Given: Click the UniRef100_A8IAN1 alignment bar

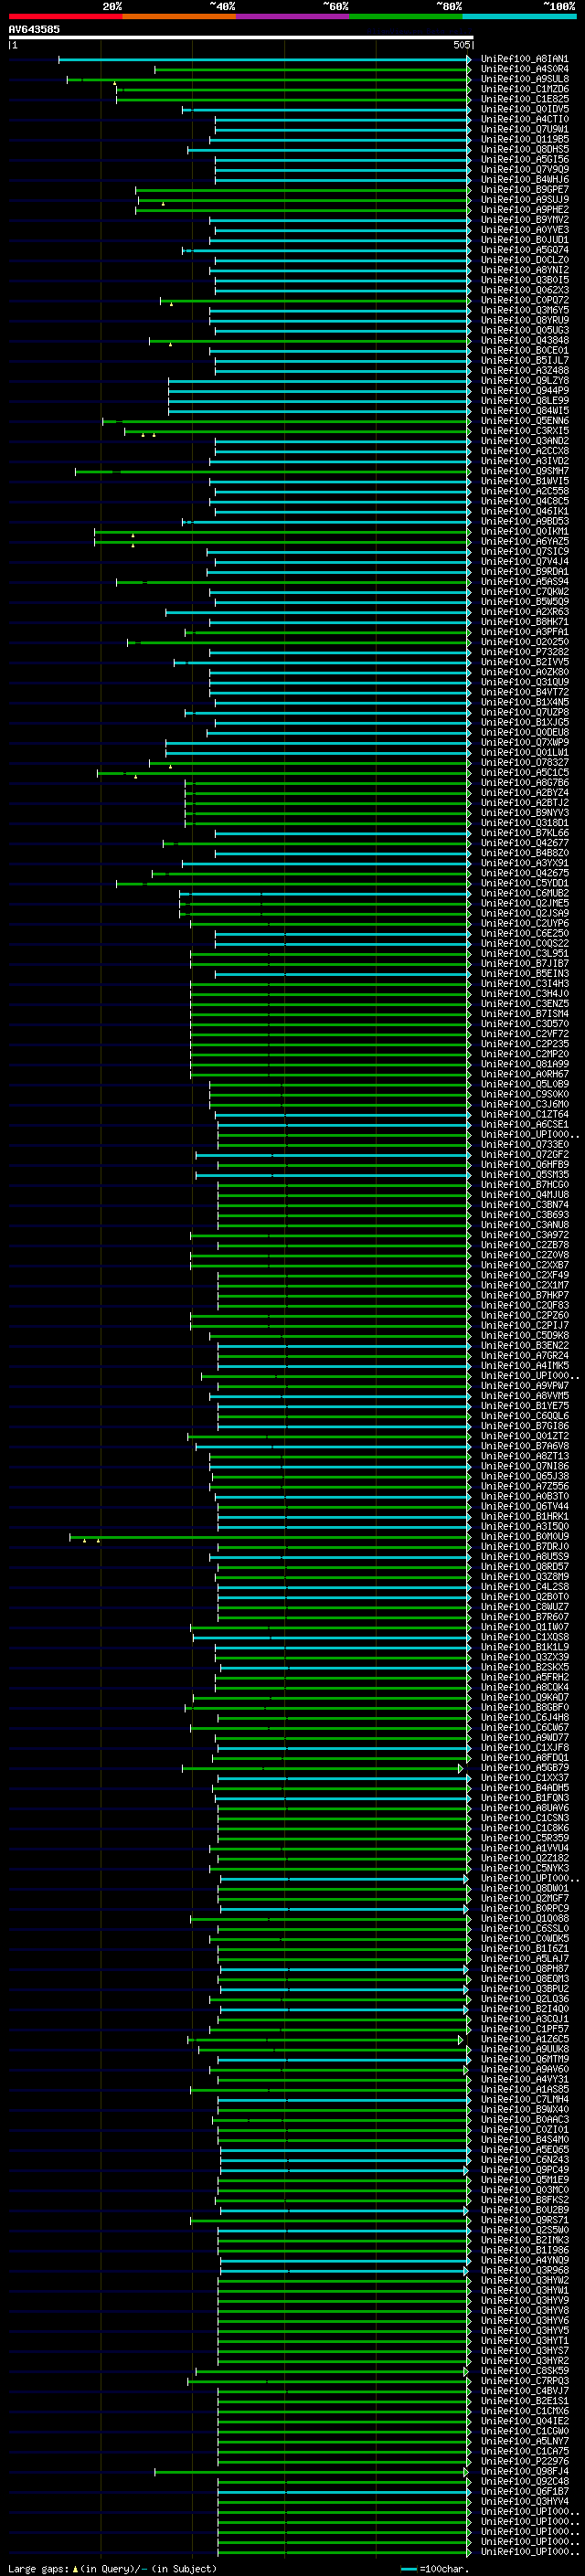Looking at the screenshot, I should 264,59.
